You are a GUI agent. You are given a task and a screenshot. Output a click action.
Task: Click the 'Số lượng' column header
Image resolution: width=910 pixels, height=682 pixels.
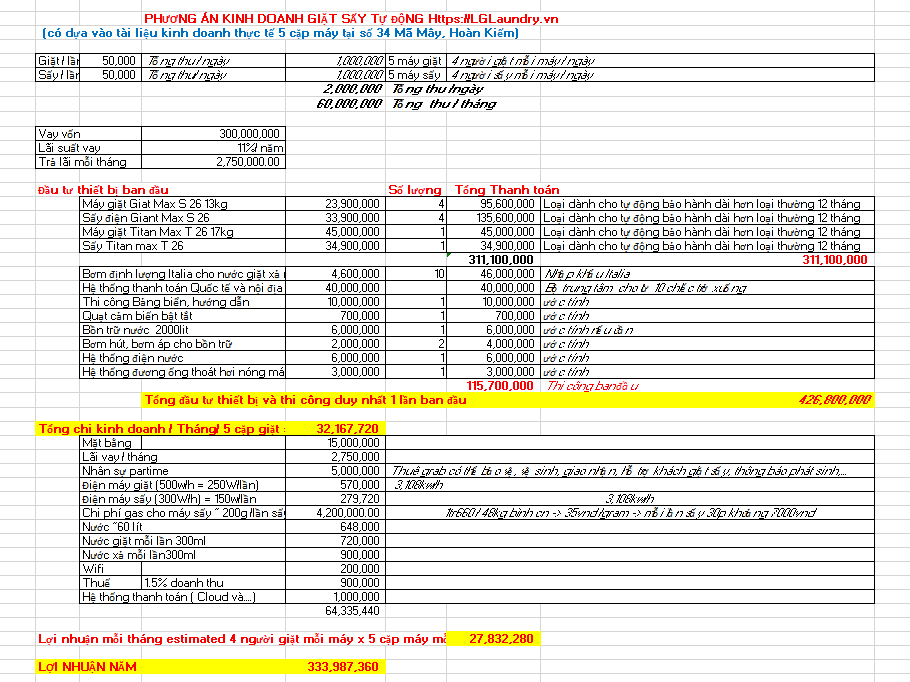point(415,190)
